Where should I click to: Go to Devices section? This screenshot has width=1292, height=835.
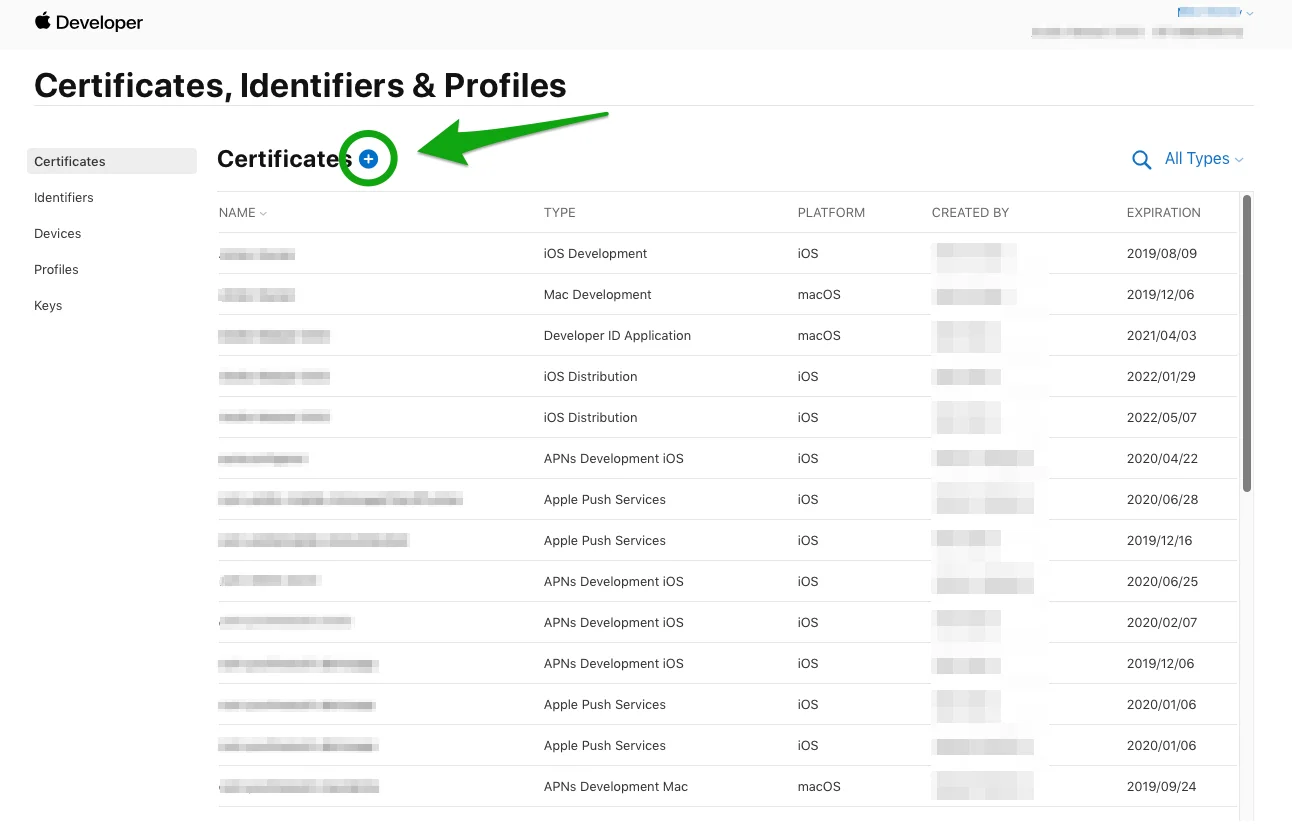(58, 233)
